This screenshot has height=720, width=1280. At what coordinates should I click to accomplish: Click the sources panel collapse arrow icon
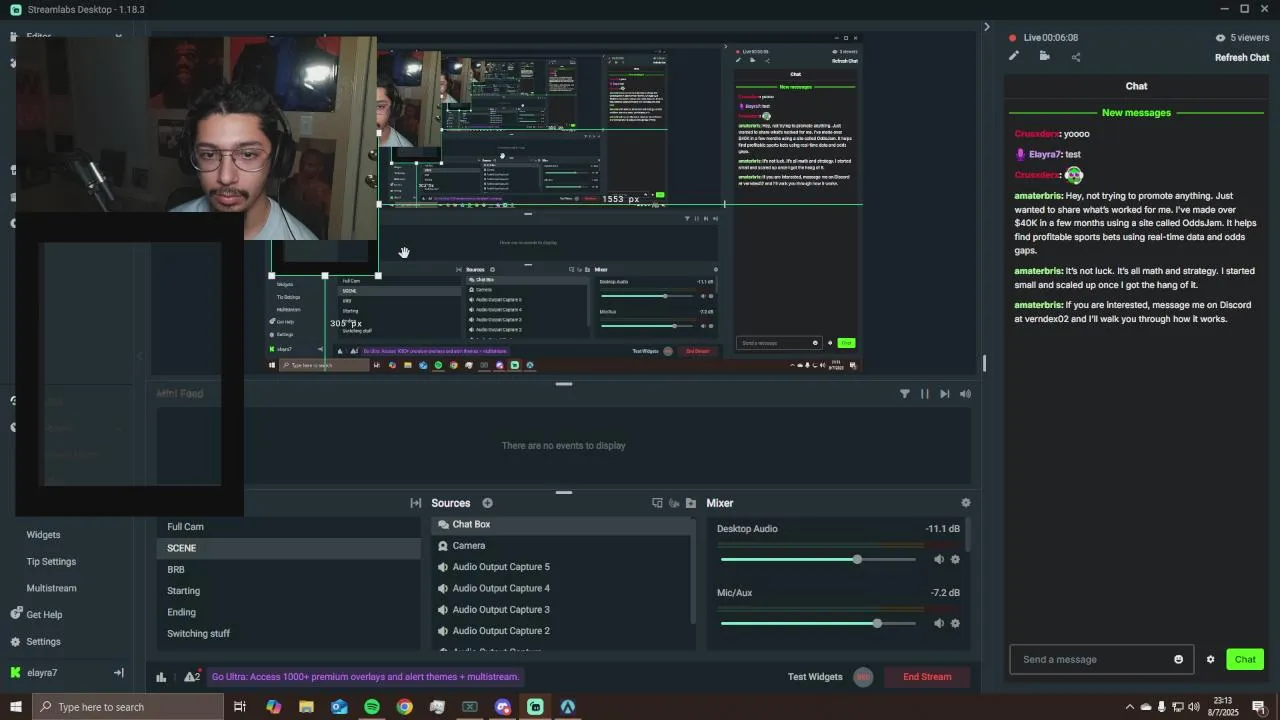[x=416, y=503]
